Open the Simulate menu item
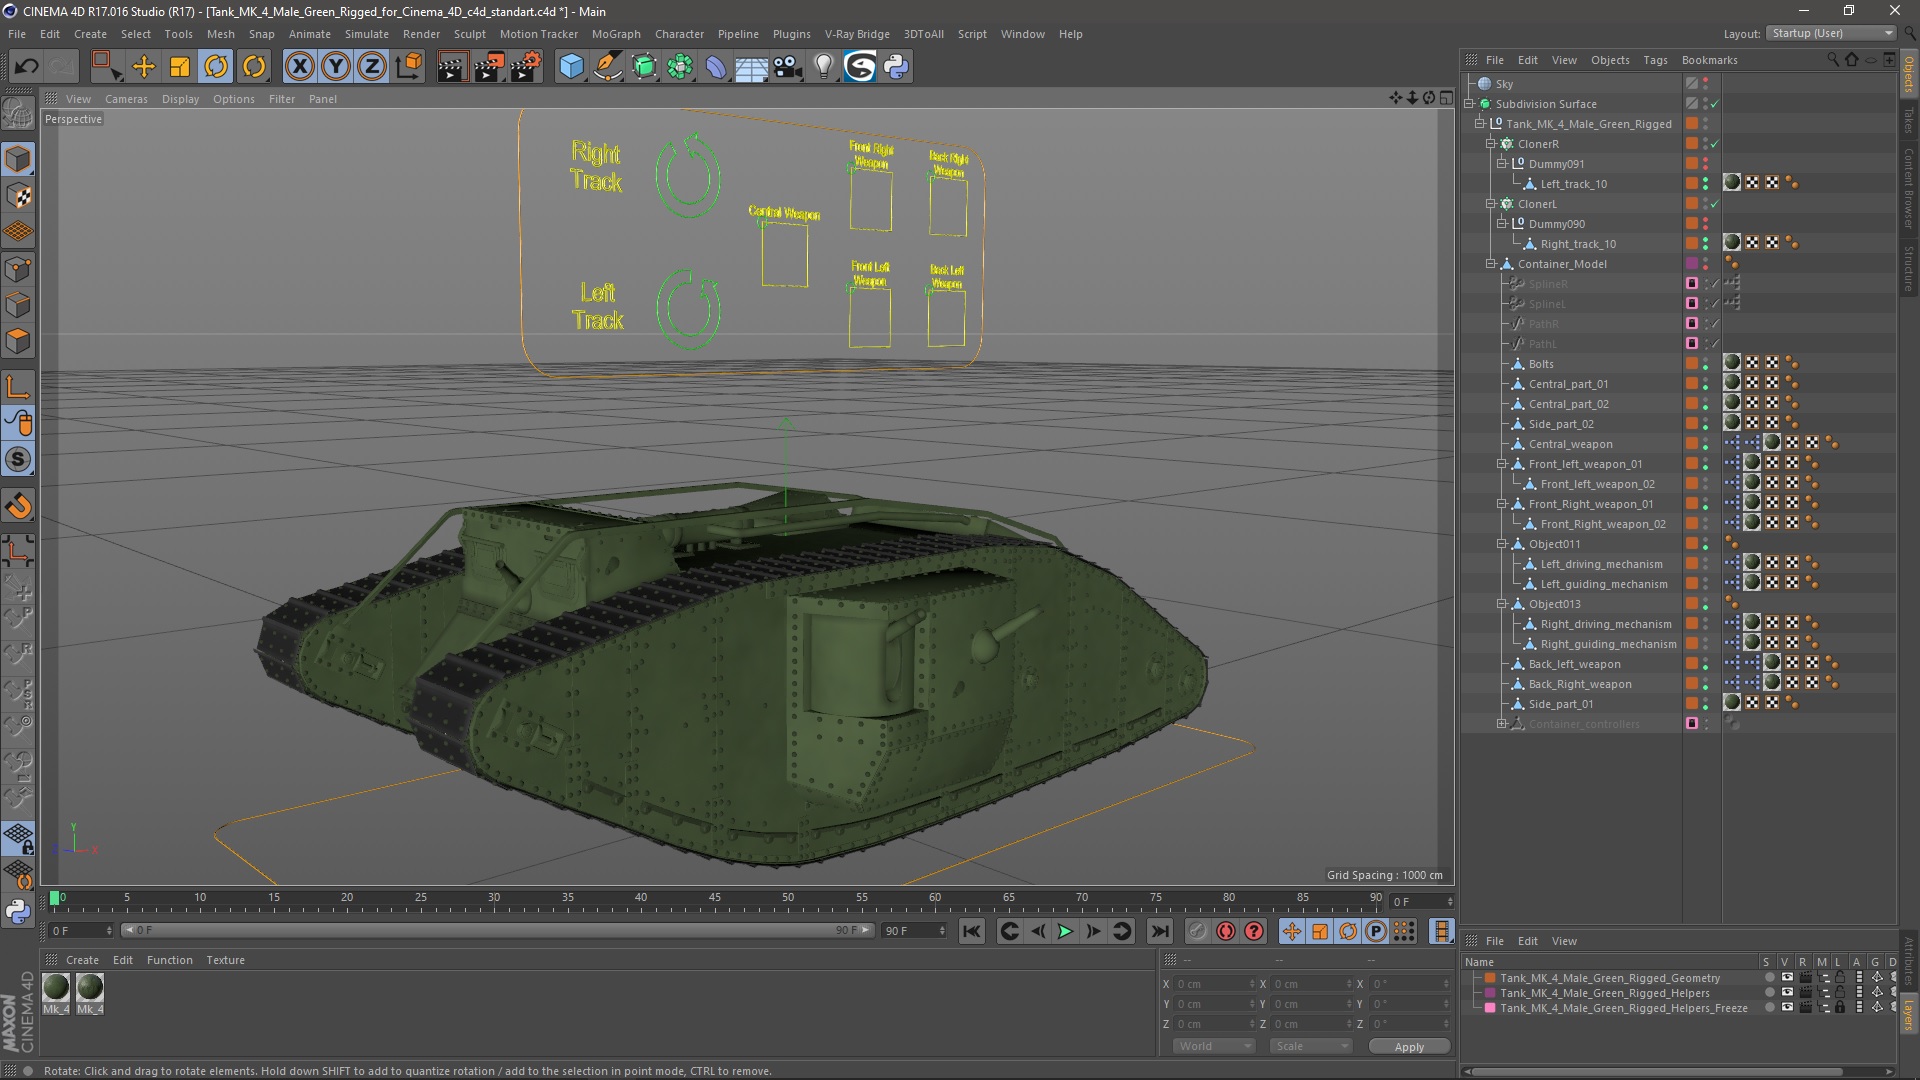This screenshot has width=1920, height=1080. point(355,33)
